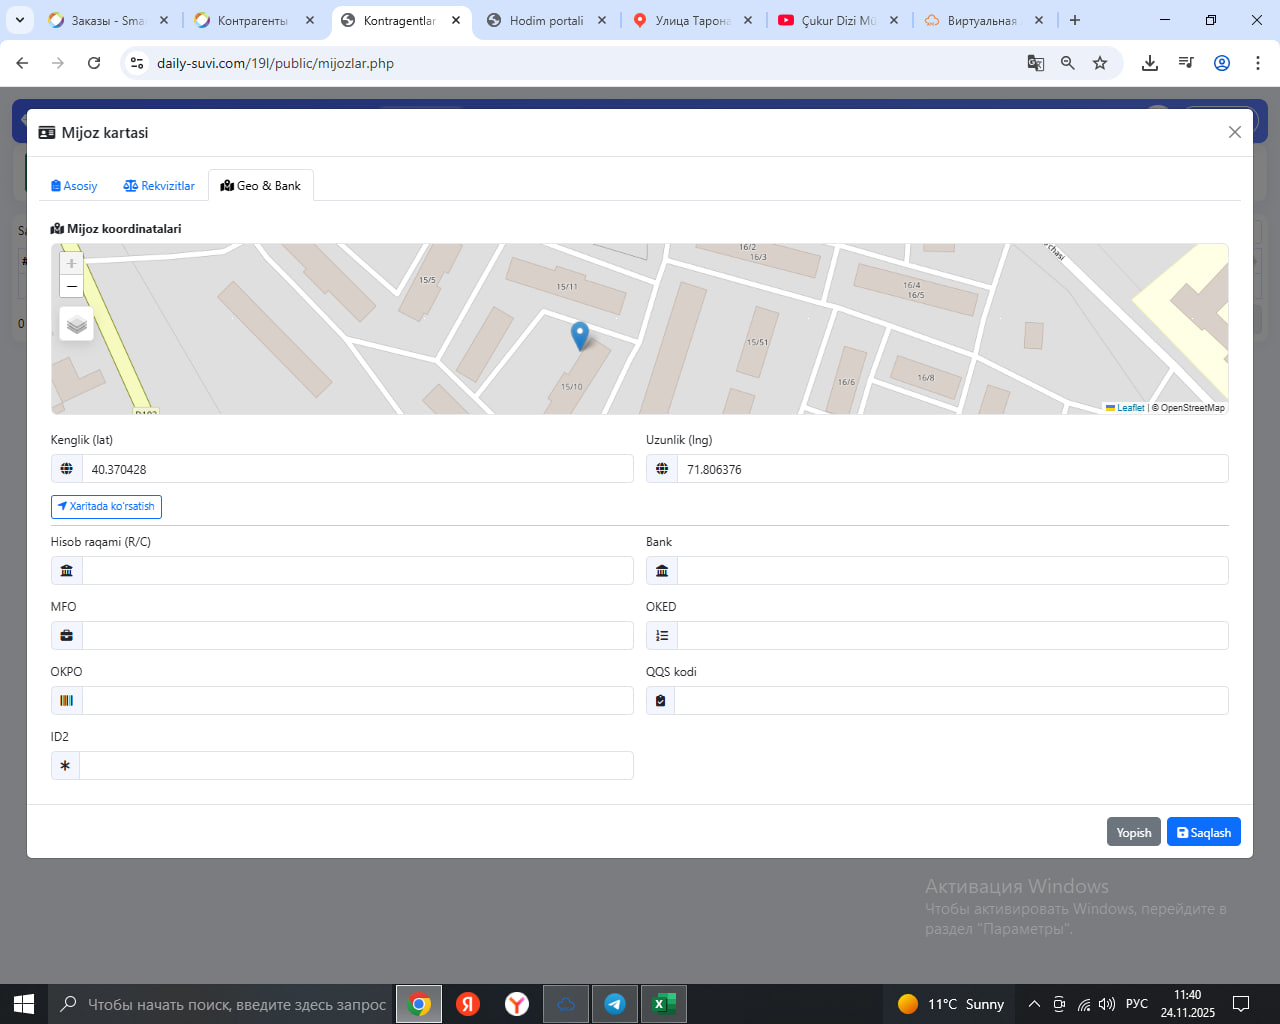Open the map layers control
Viewport: 1280px width, 1024px height.
77,324
